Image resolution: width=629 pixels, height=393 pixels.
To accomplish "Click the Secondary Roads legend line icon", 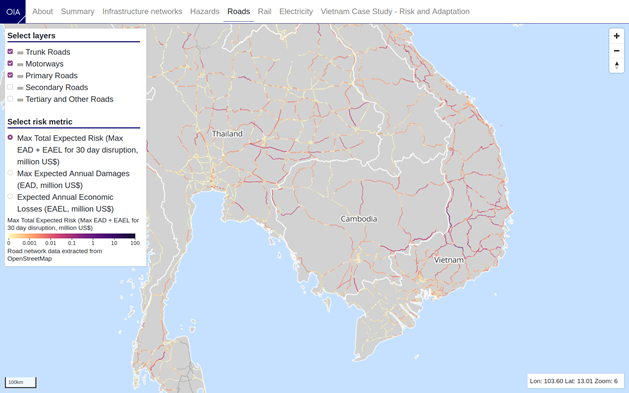I will coord(20,88).
